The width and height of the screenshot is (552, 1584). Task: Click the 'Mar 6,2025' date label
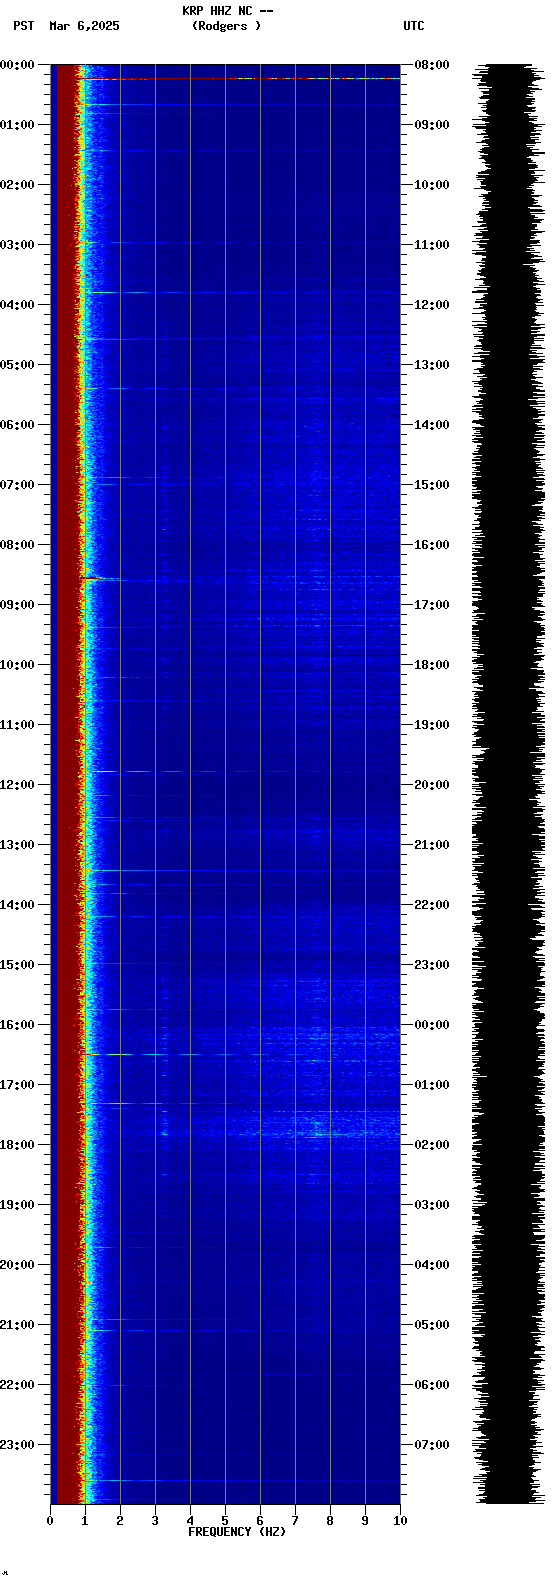click(84, 26)
